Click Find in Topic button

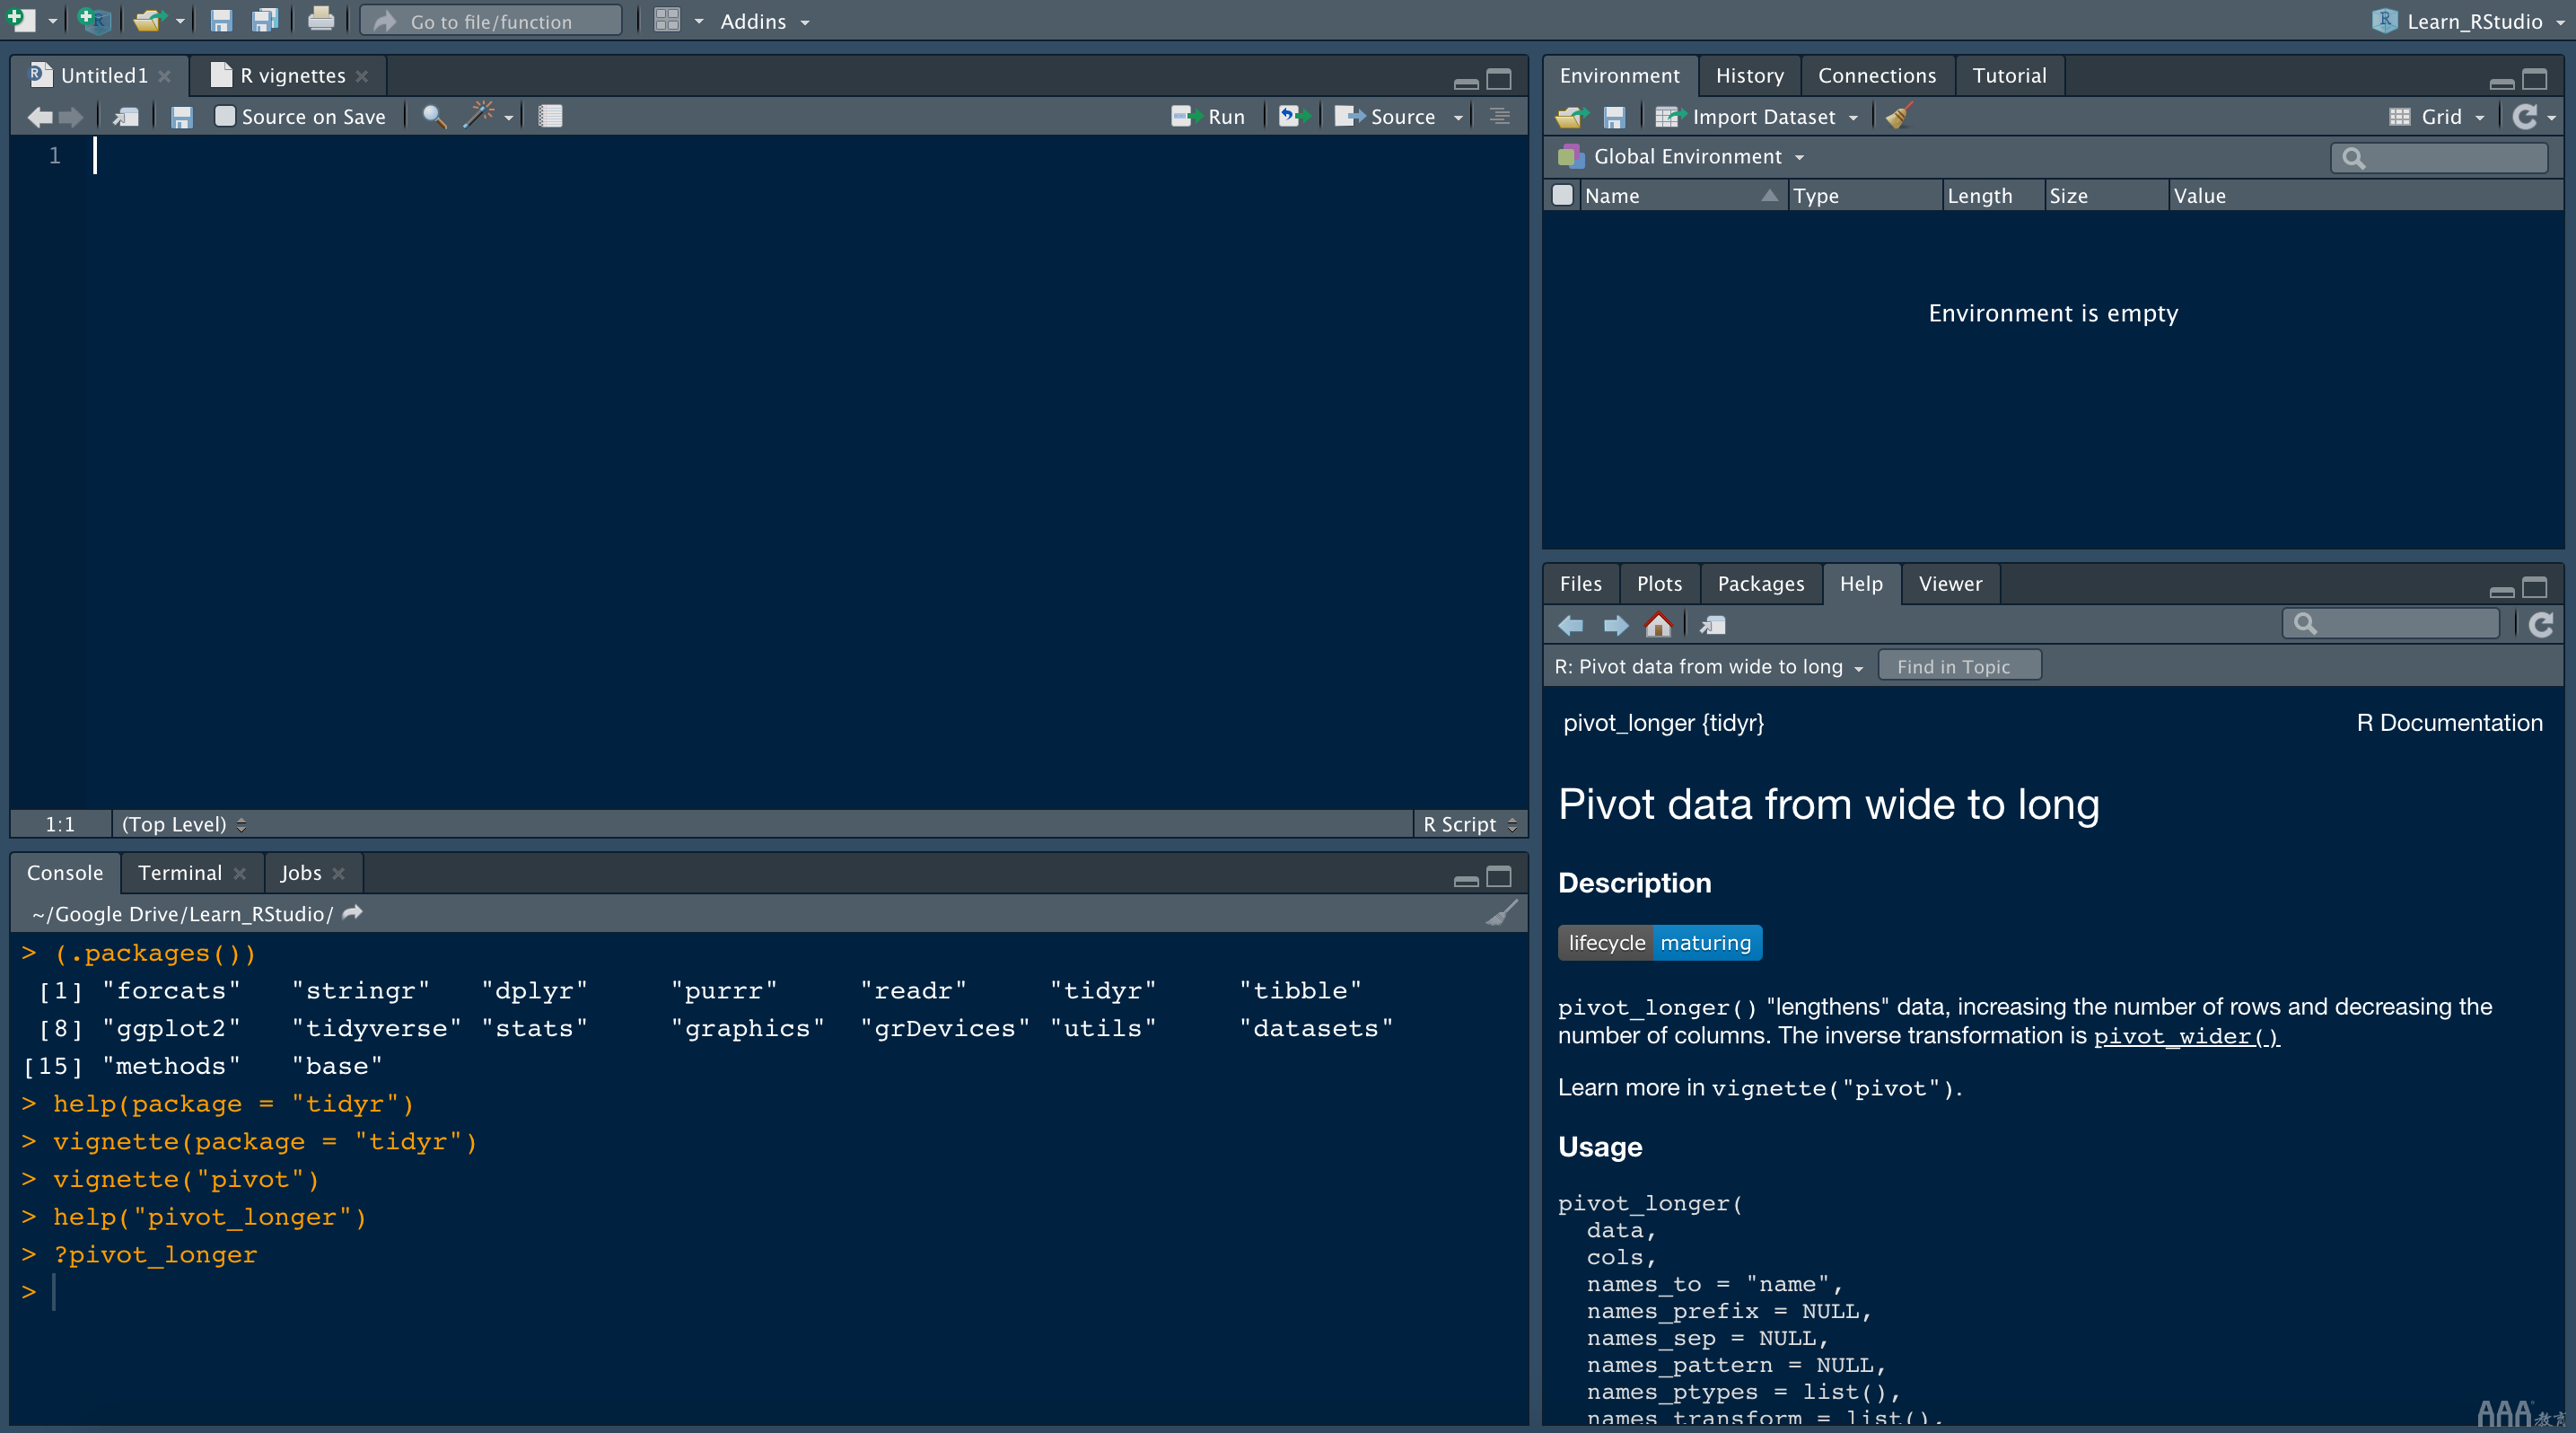pyautogui.click(x=1954, y=665)
